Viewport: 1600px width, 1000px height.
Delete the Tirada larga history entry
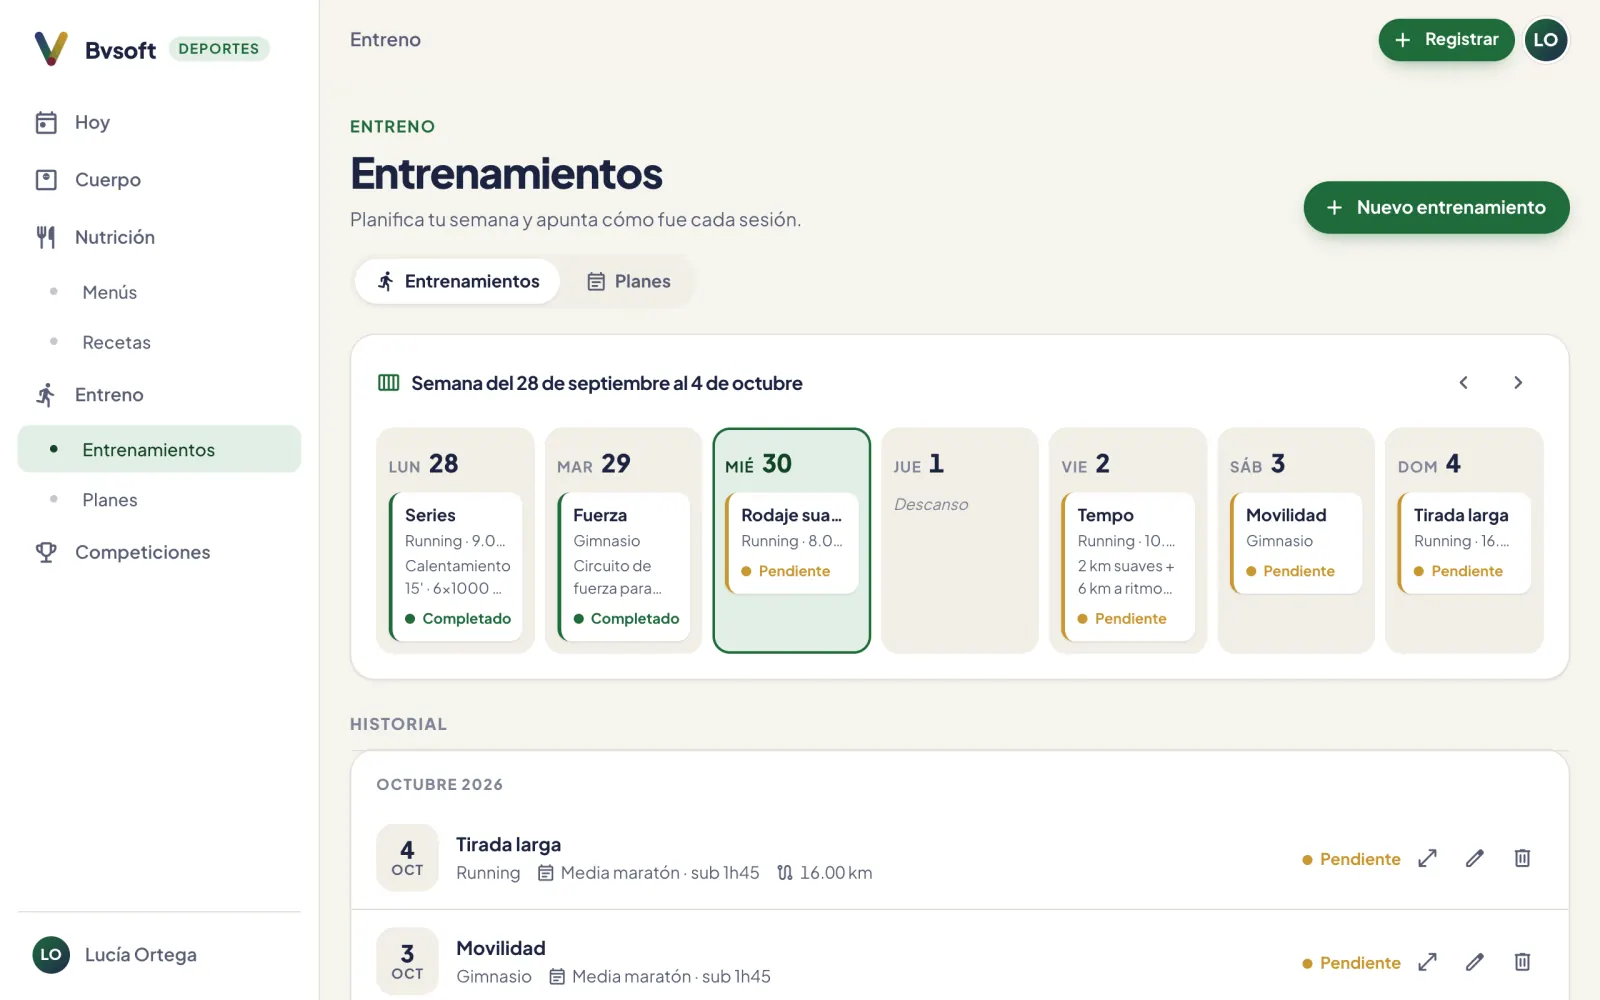[x=1522, y=858]
